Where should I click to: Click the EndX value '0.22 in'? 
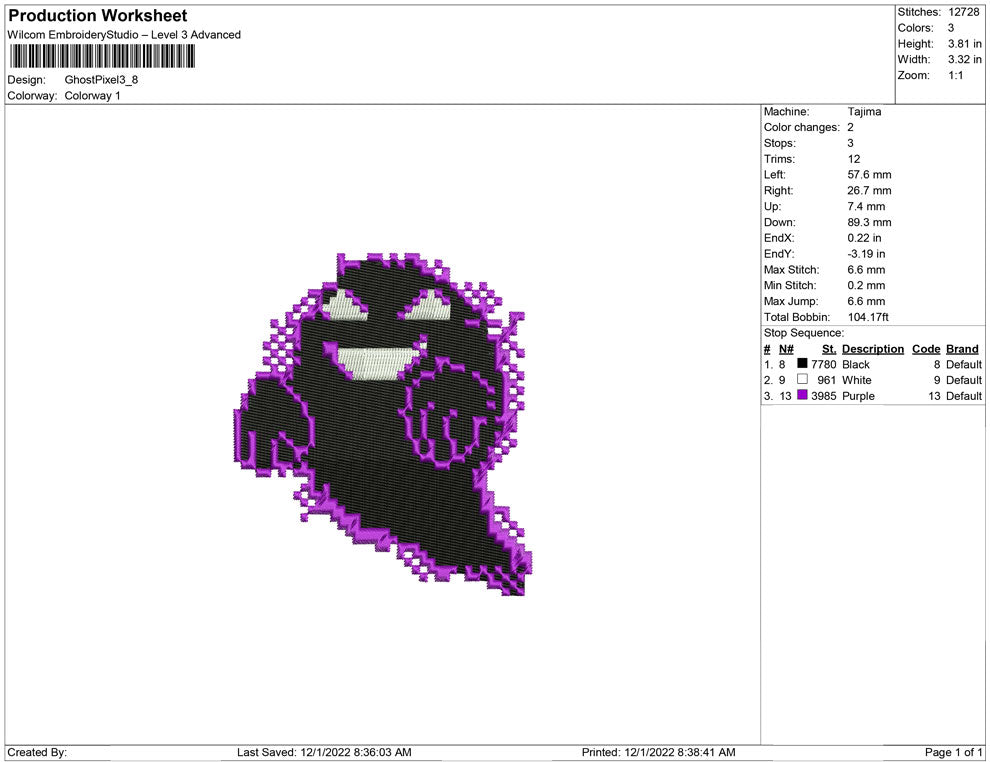point(864,238)
